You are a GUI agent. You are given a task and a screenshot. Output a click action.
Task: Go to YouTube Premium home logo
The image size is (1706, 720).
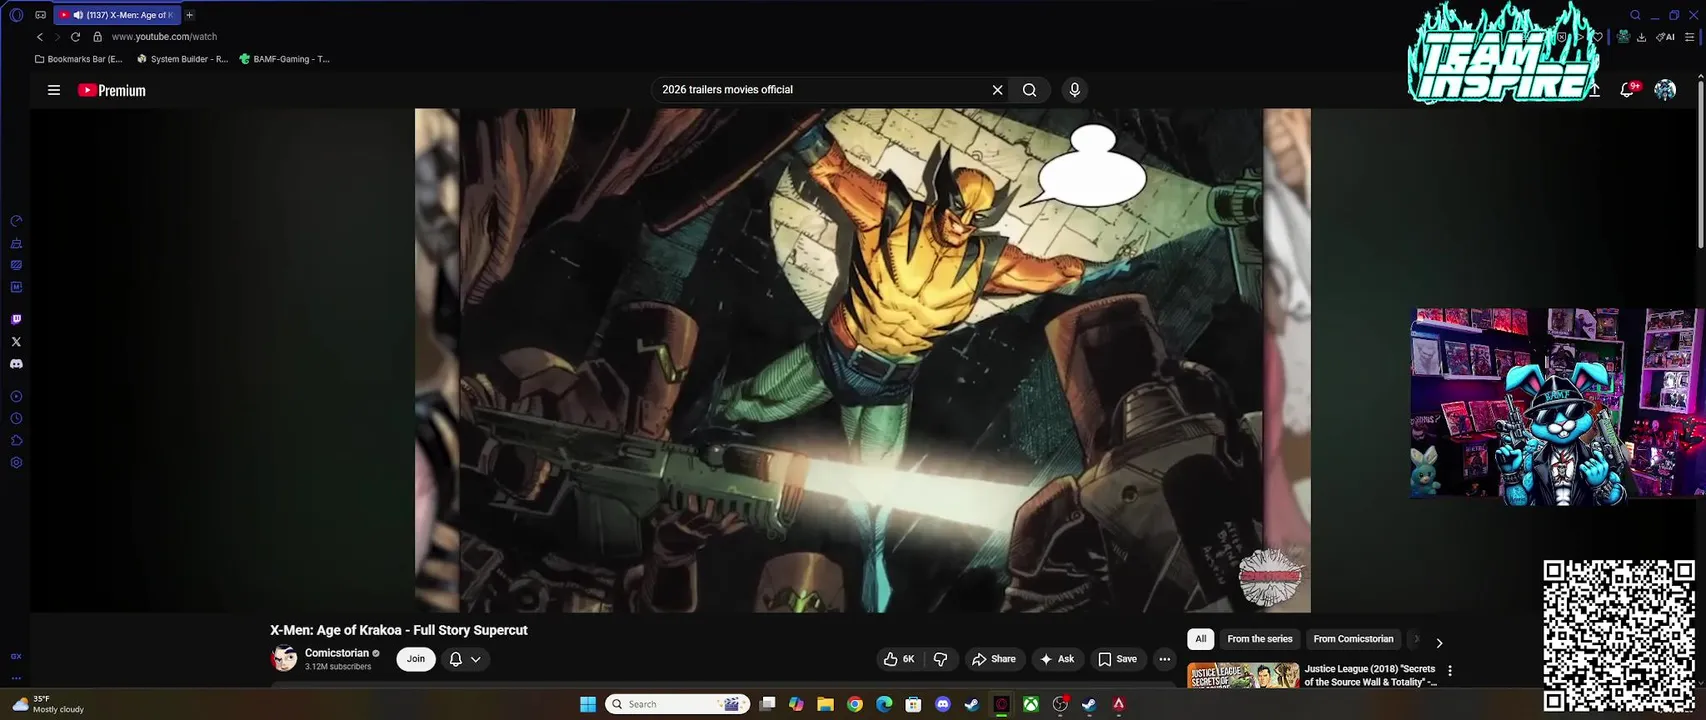(112, 90)
